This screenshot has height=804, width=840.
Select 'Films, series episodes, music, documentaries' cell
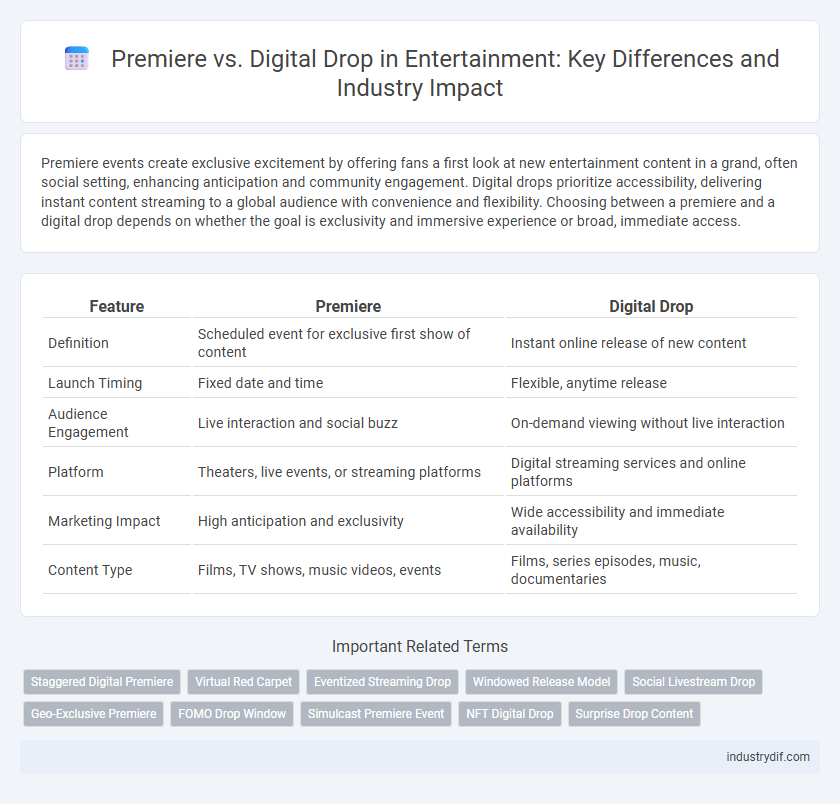(651, 570)
